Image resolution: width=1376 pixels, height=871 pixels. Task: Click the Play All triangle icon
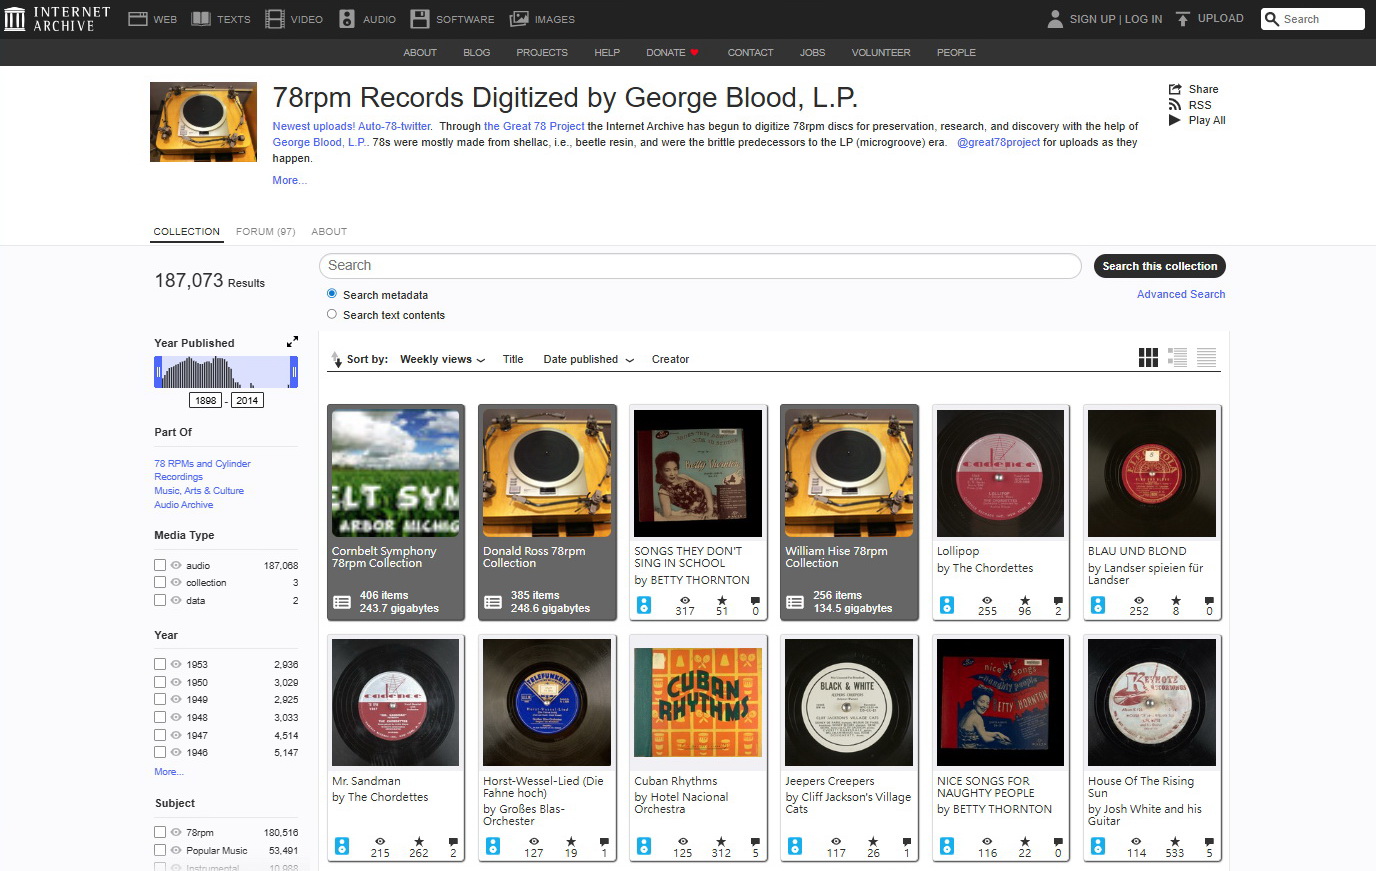[x=1175, y=120]
